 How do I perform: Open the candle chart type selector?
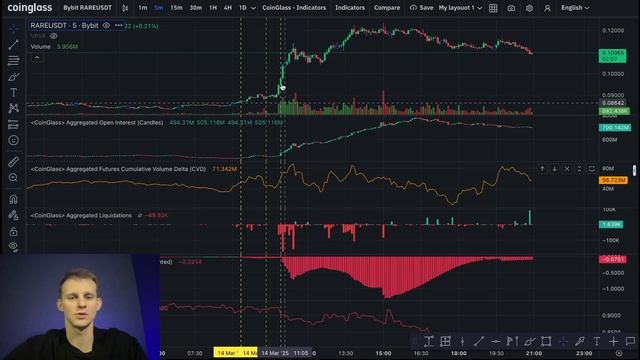coord(125,8)
